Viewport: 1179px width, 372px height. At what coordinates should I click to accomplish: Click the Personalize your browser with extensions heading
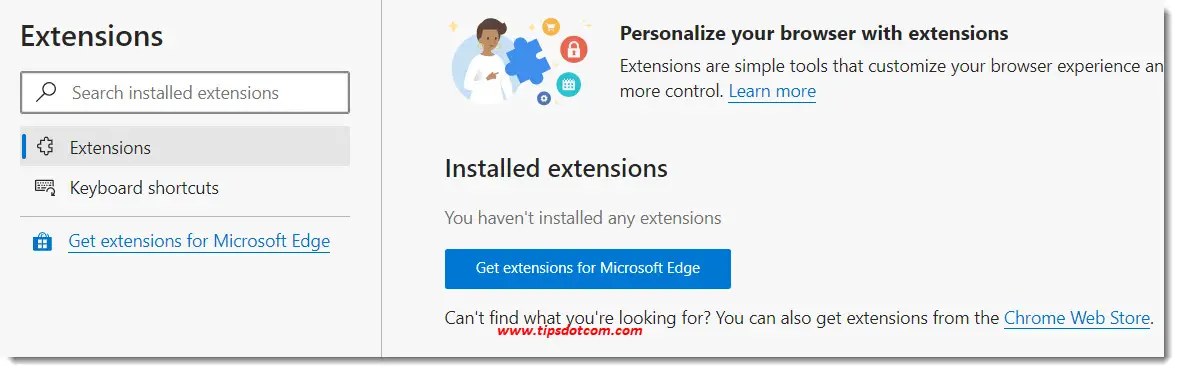[x=814, y=33]
